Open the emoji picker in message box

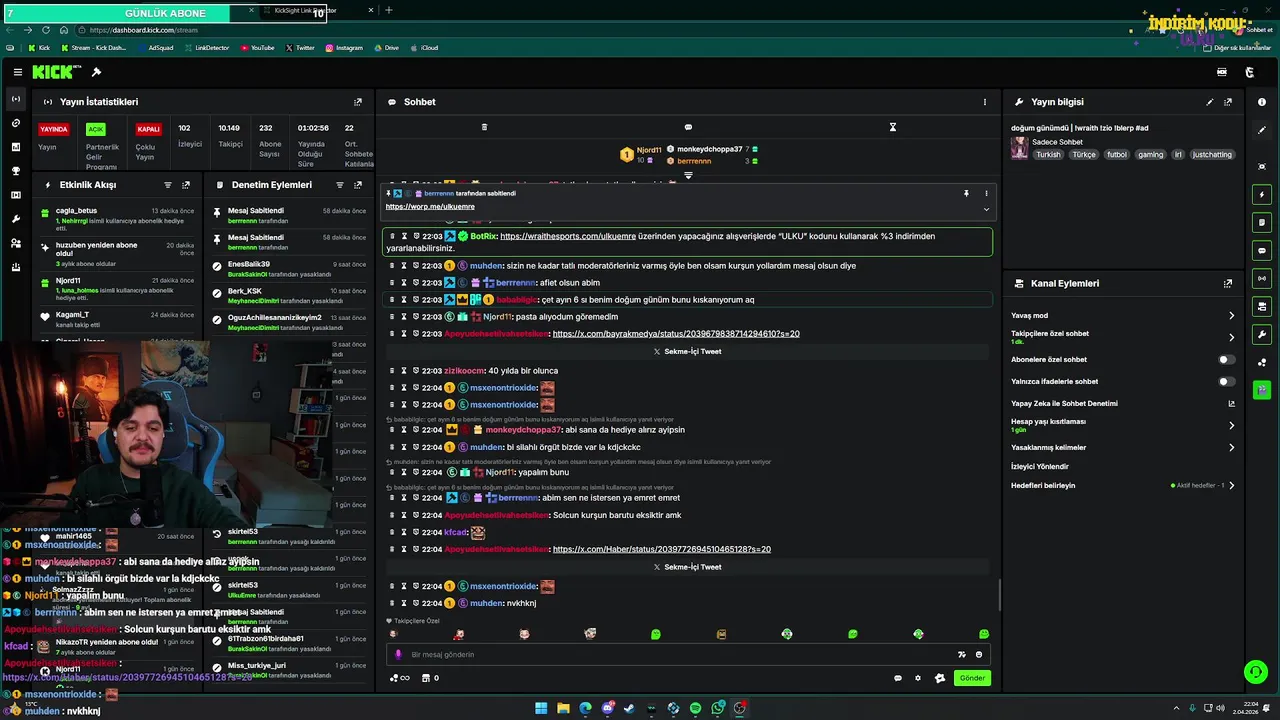(x=979, y=654)
